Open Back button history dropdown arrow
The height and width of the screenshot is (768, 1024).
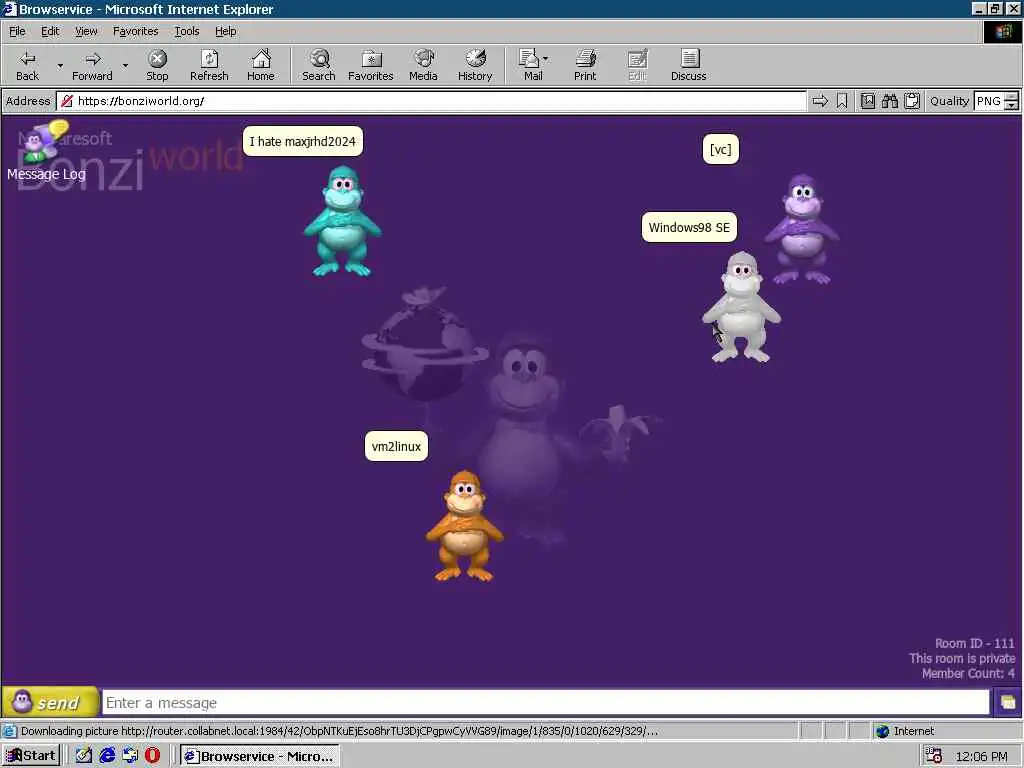coord(60,65)
